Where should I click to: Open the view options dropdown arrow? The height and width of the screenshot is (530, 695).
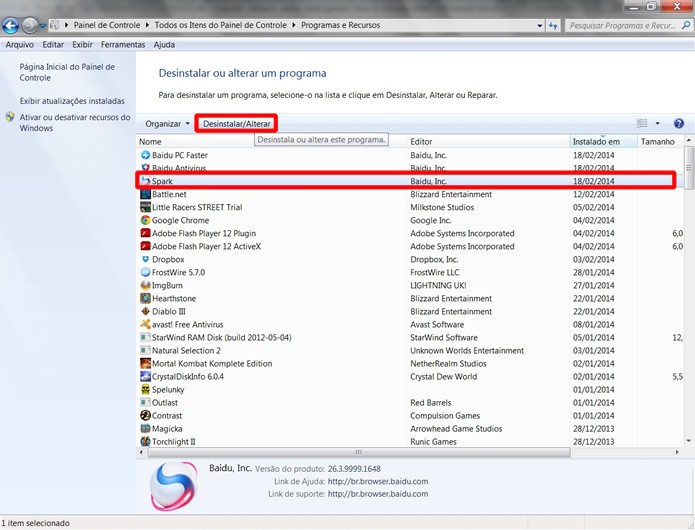click(x=657, y=124)
